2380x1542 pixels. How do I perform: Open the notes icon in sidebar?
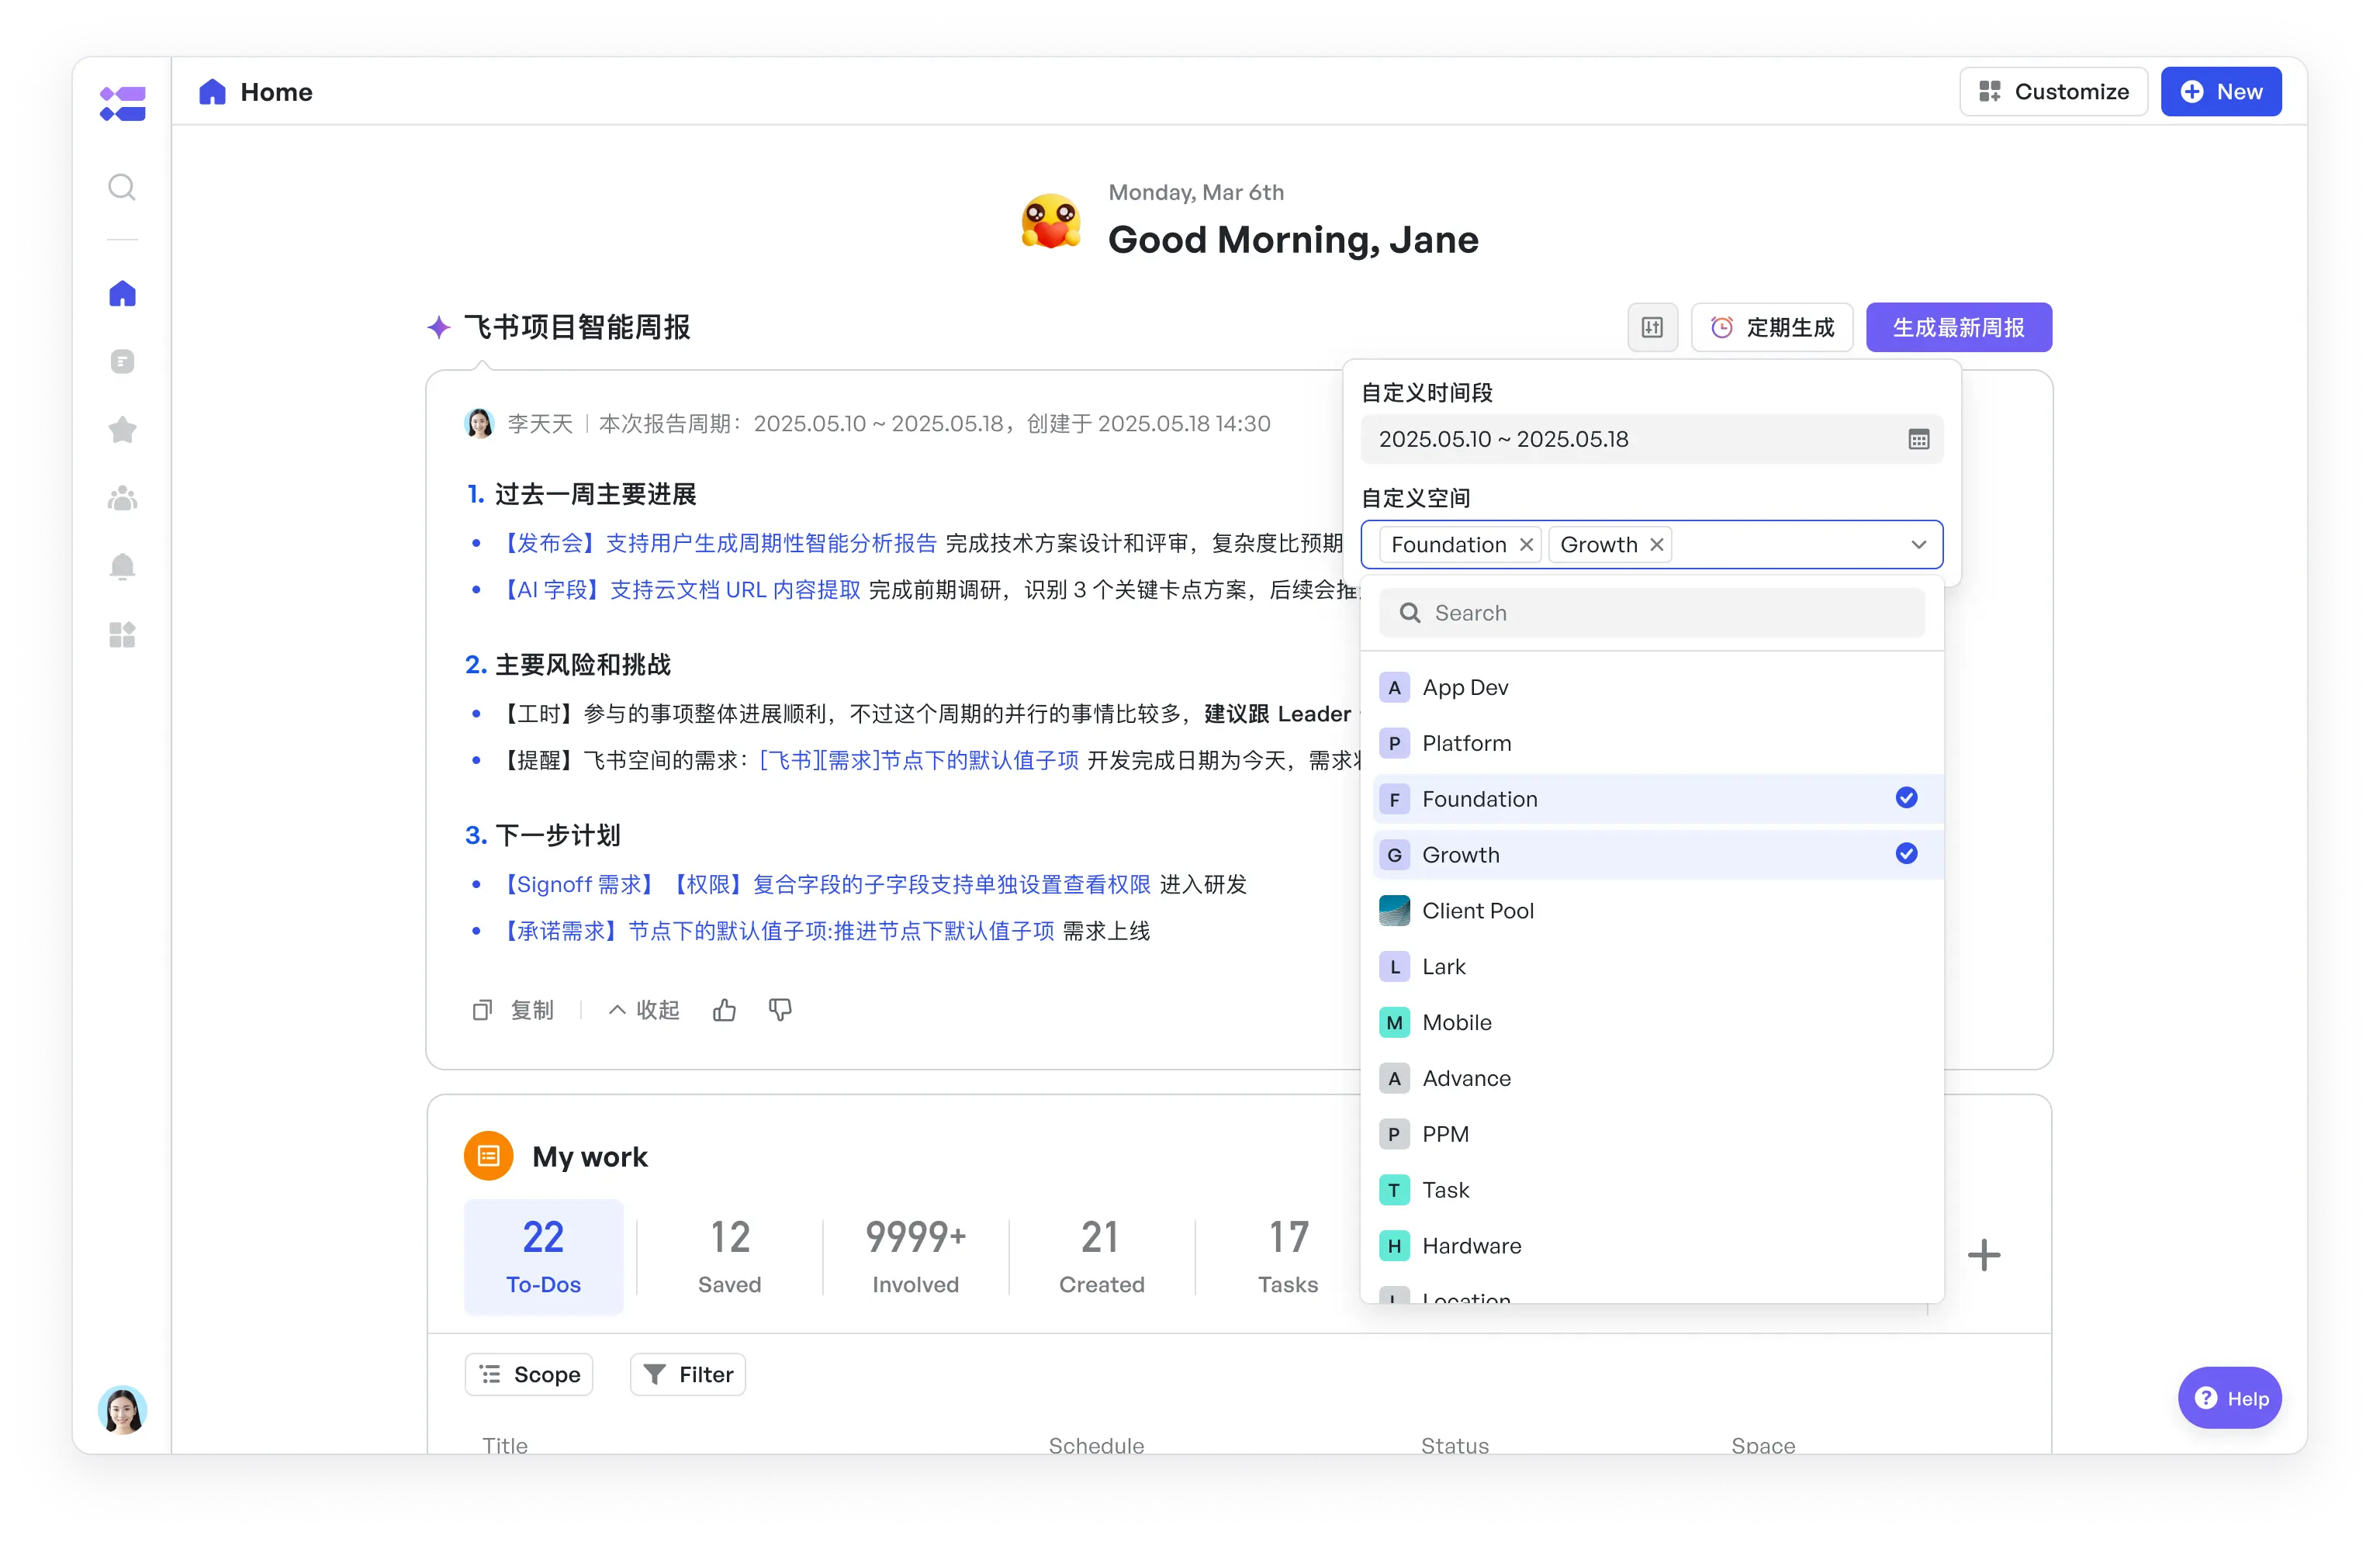click(x=122, y=361)
